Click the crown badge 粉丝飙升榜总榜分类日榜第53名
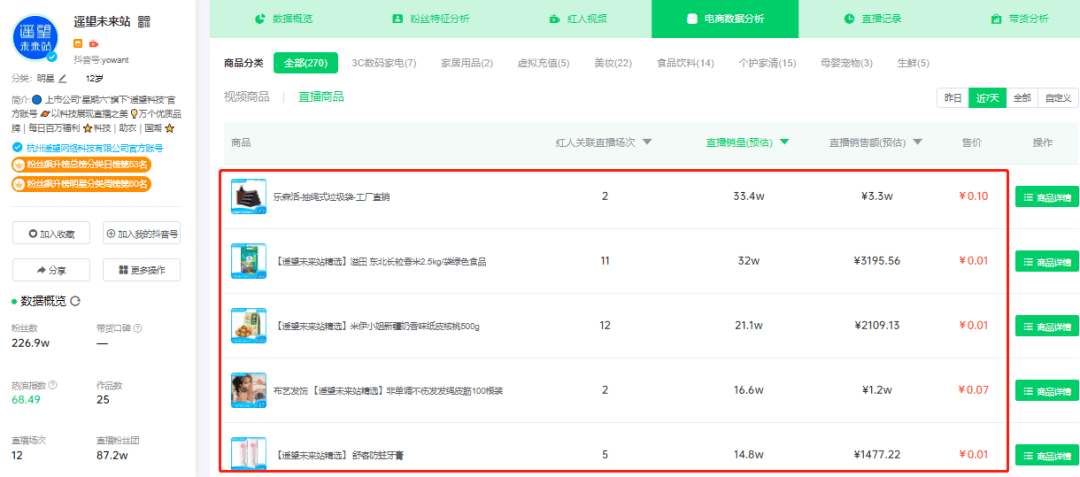Screen dimensions: 1080x477 point(81,165)
